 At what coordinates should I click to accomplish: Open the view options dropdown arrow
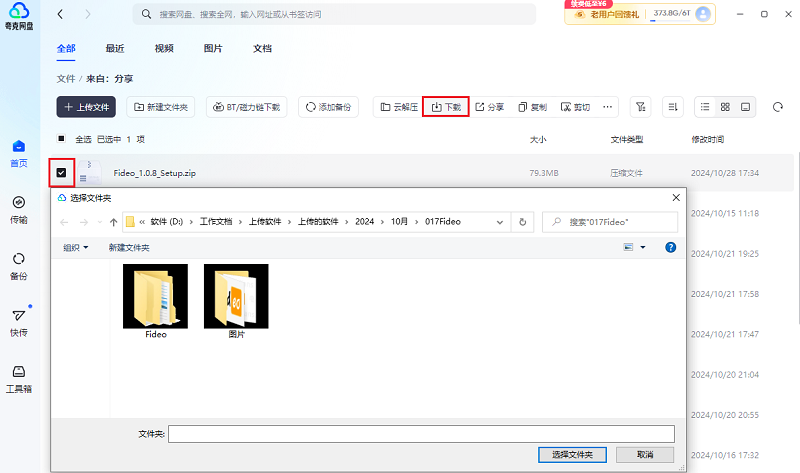643,247
